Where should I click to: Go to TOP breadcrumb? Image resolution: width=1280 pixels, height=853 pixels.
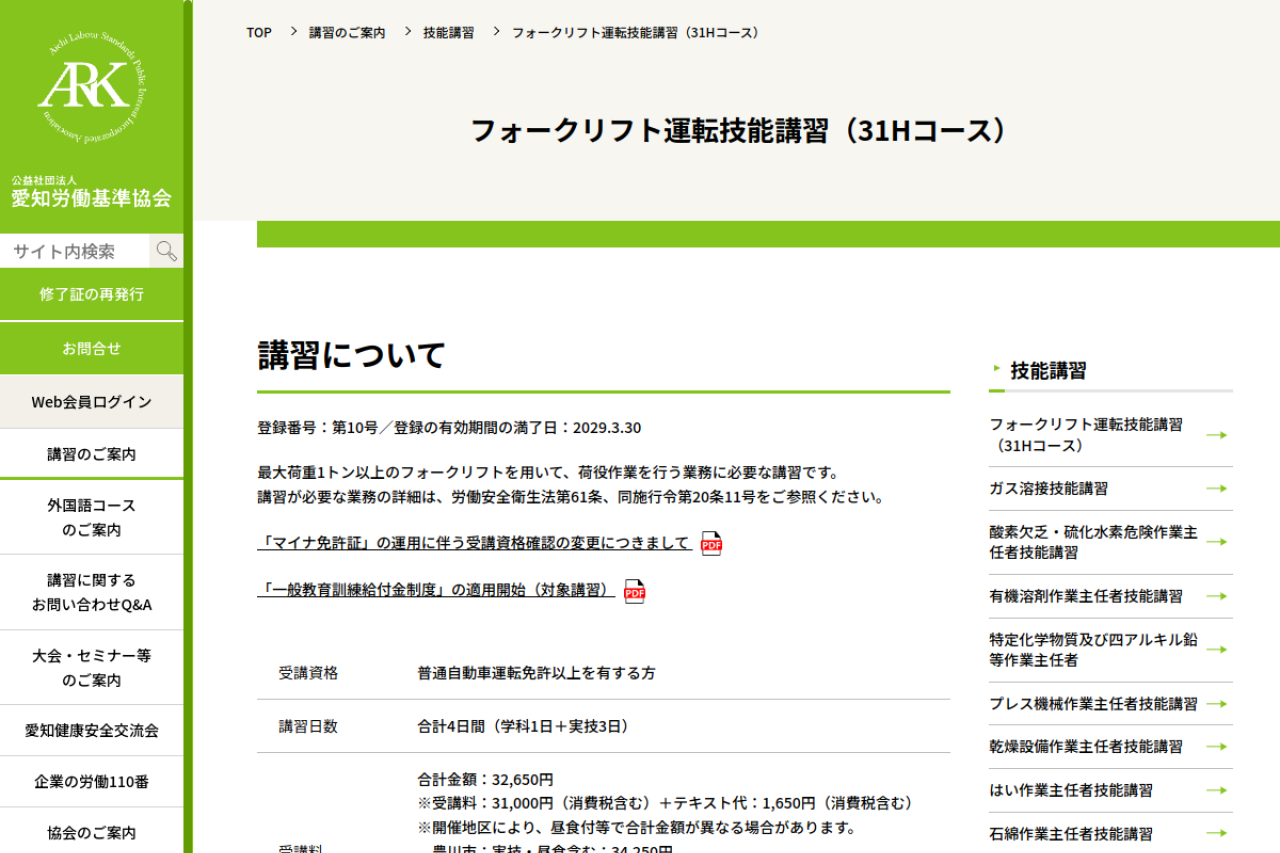[259, 33]
